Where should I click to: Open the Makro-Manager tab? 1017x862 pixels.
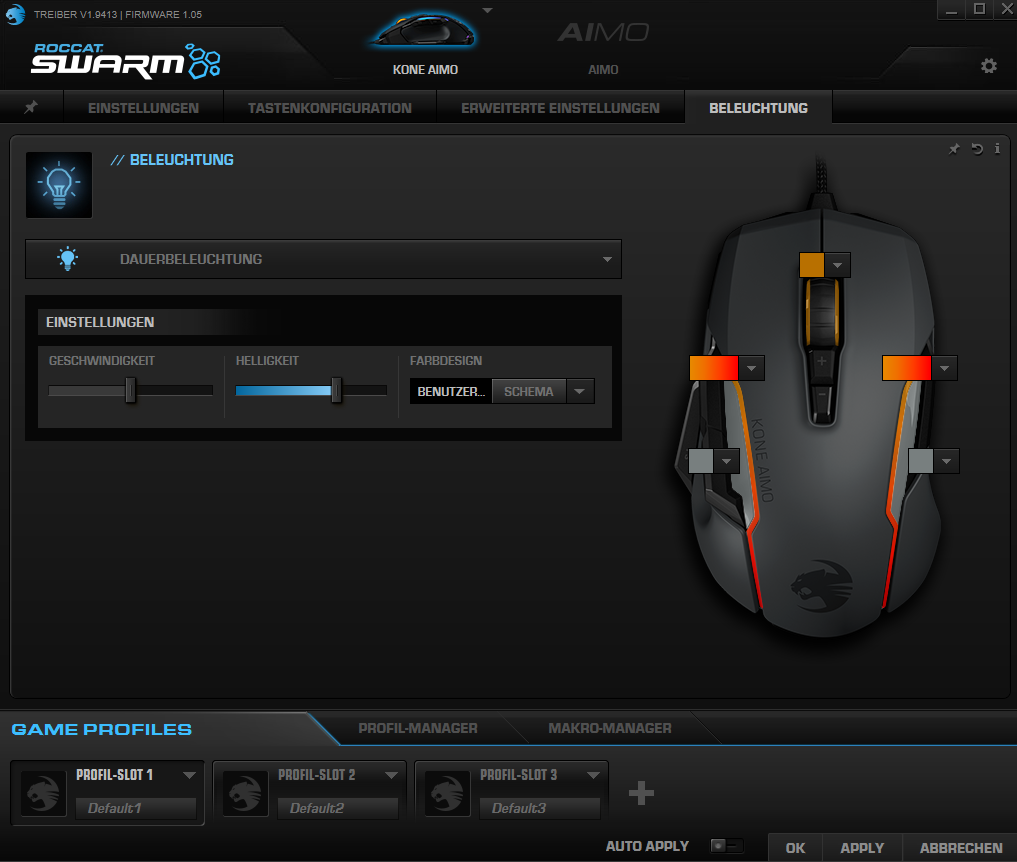coord(610,728)
